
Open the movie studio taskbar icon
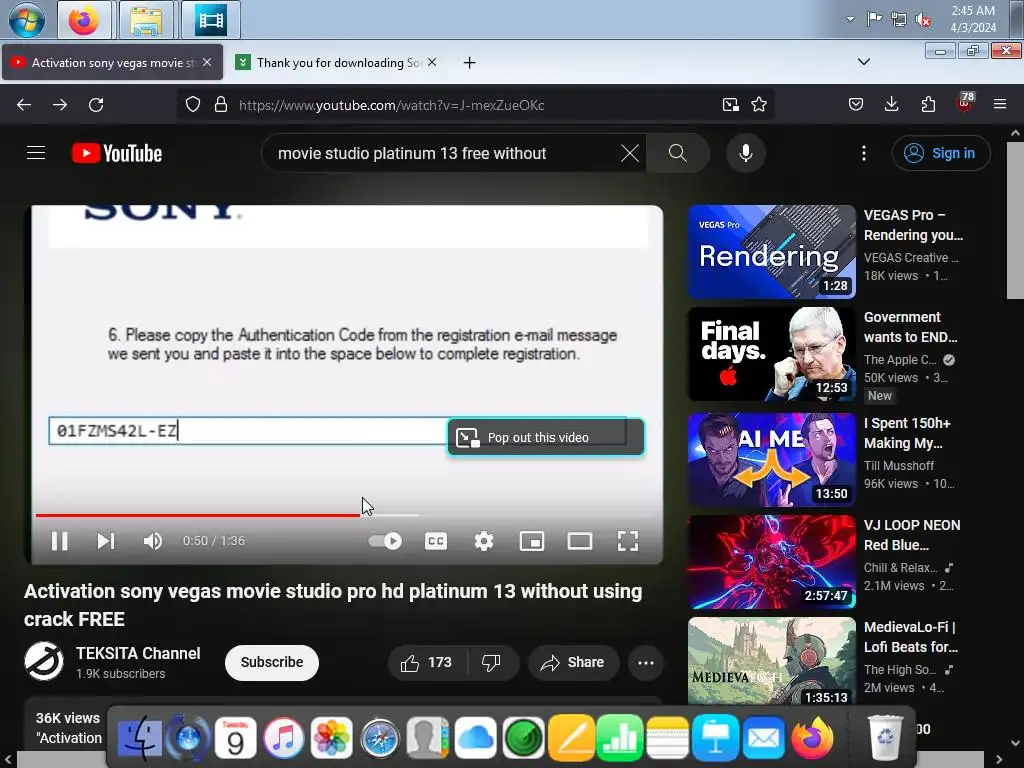click(x=211, y=20)
